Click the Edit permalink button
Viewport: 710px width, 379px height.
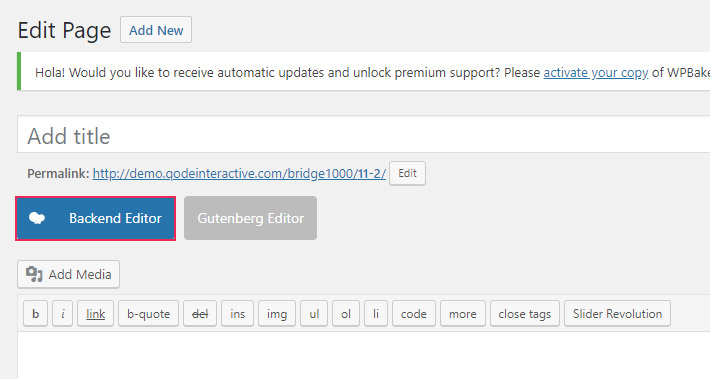point(407,173)
